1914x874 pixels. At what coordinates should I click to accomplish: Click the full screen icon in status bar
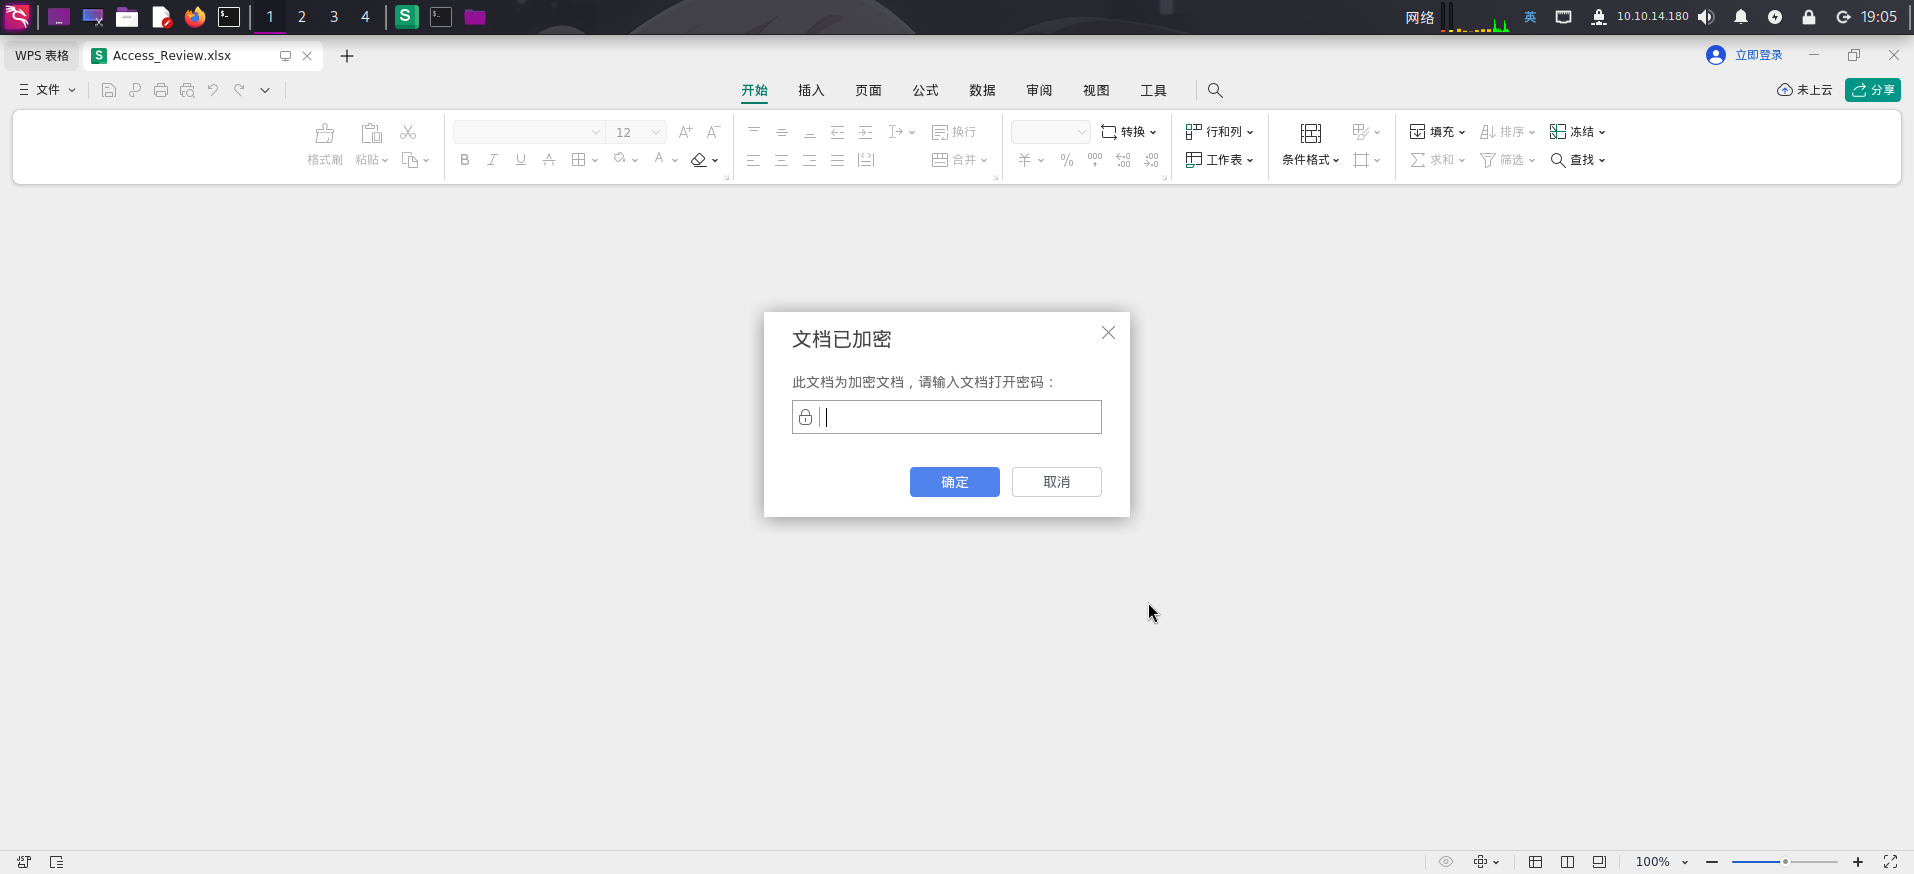[x=1890, y=862]
